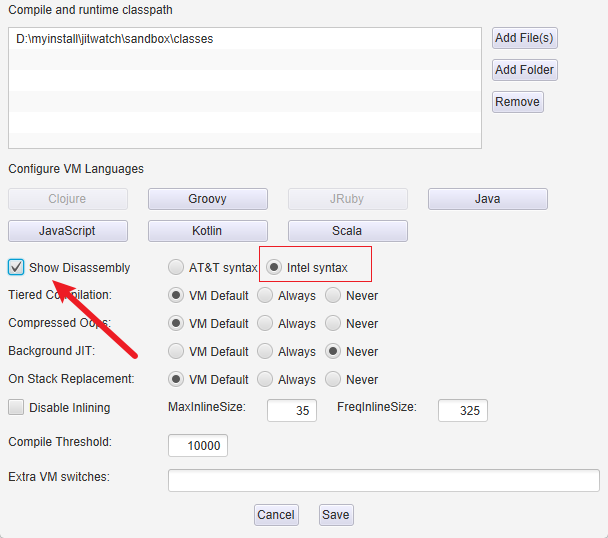Select the sandbox\classes classpath entry

[x=115, y=39]
